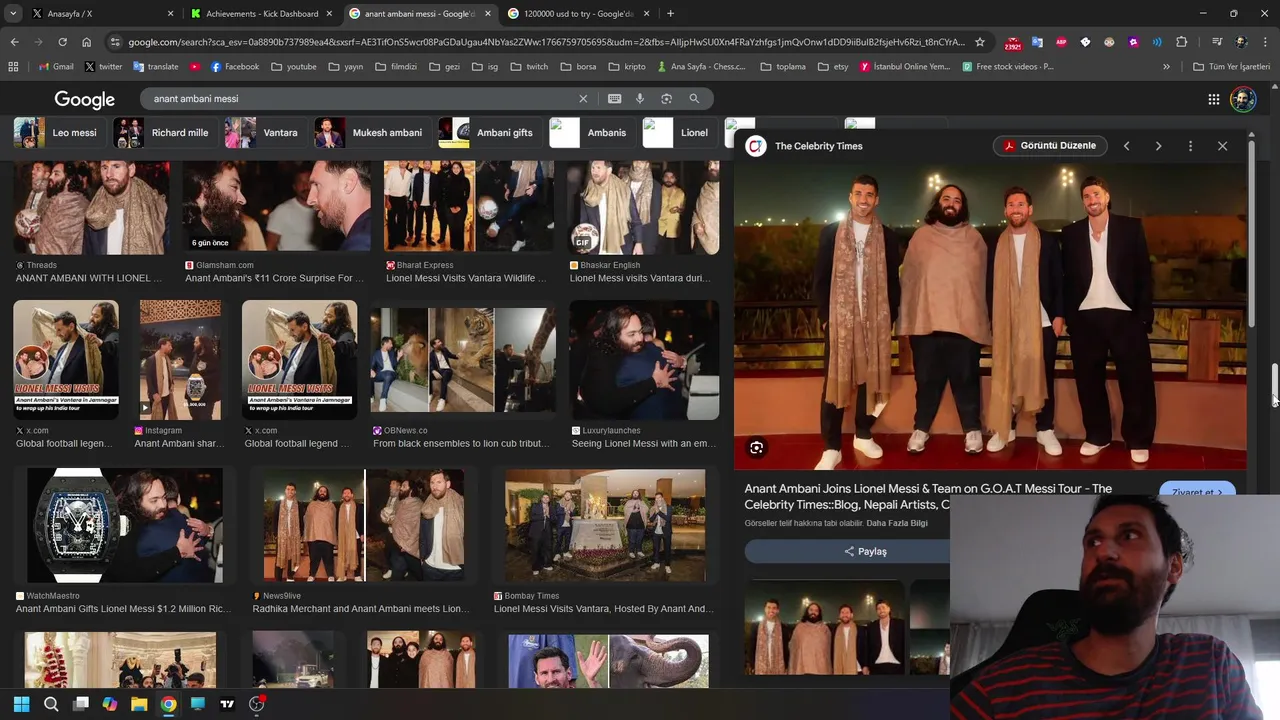
Task: Go back to the previous page
Action: 14,42
